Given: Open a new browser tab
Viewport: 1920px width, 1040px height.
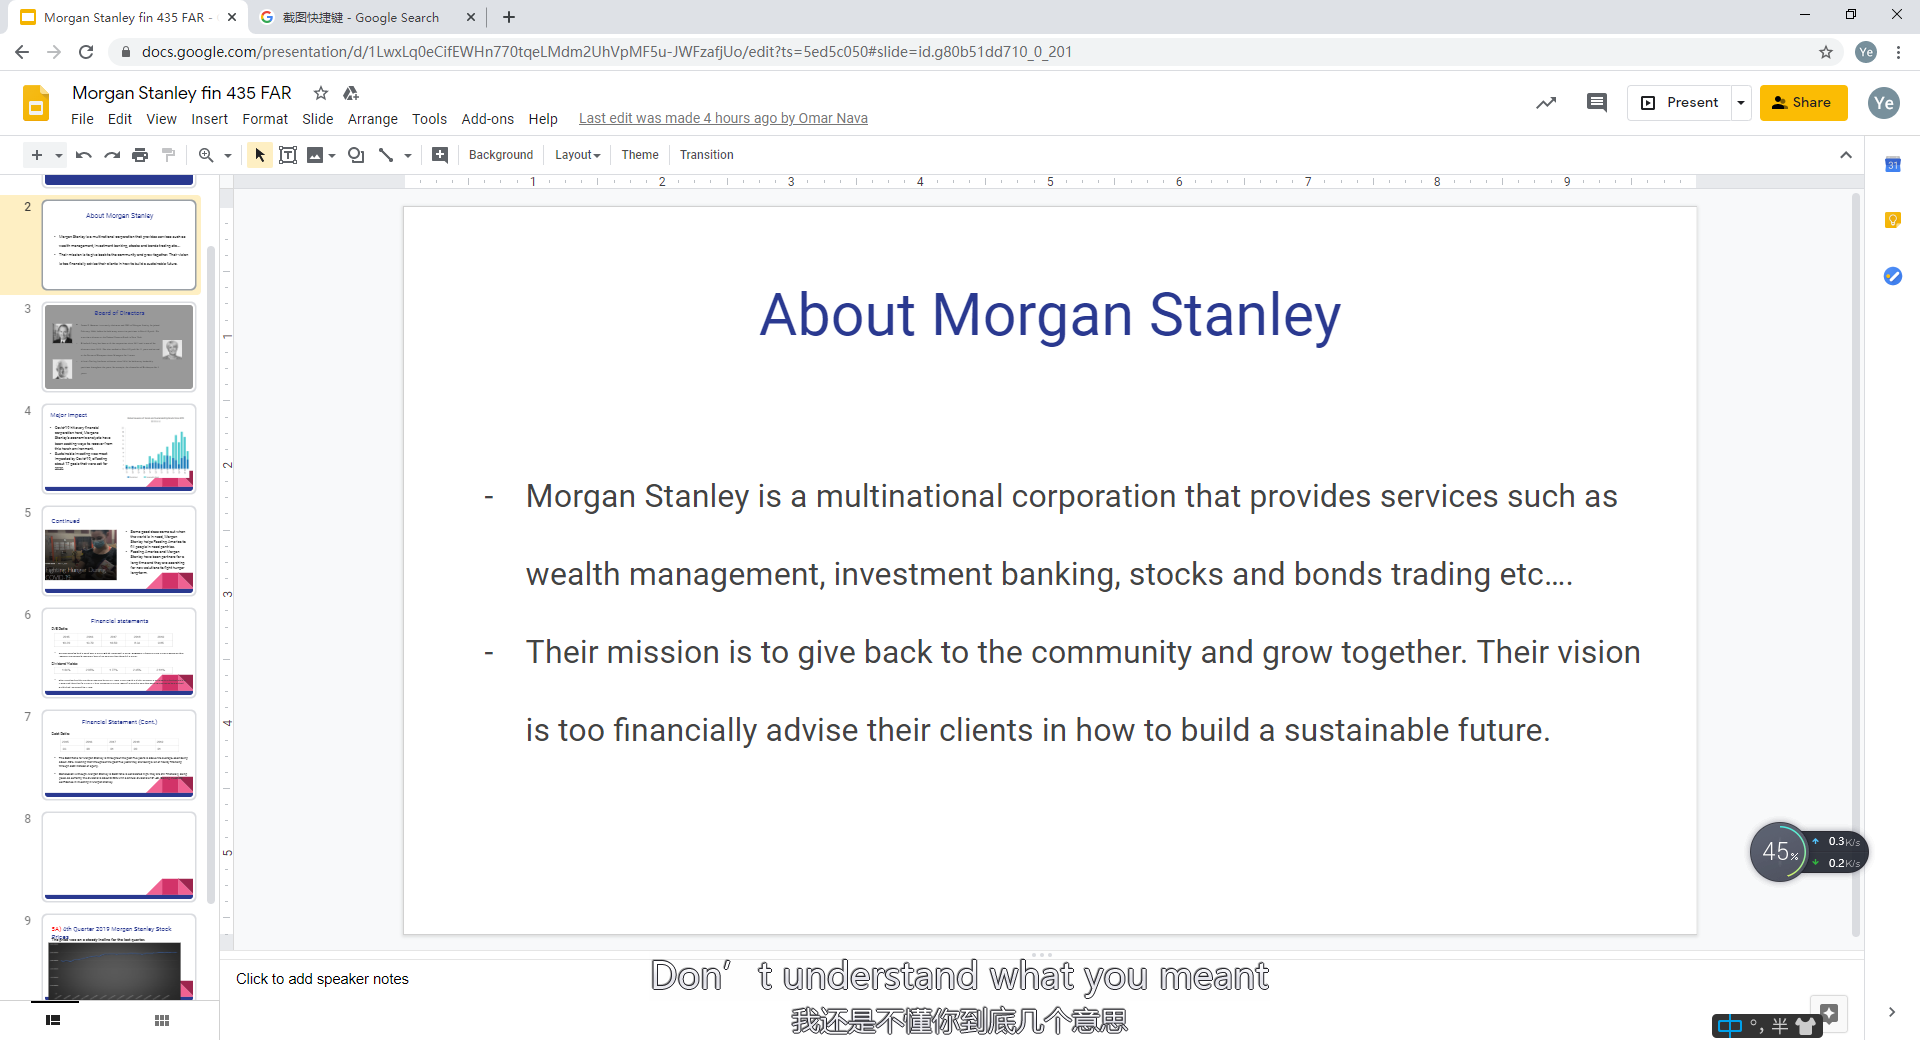Looking at the screenshot, I should 509,17.
